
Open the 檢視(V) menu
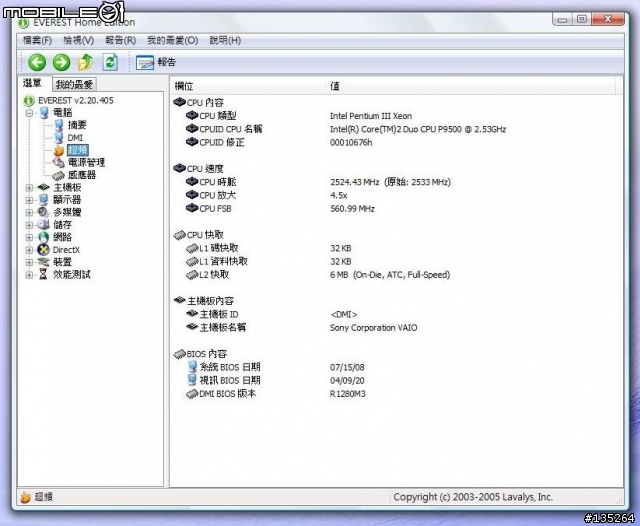(x=78, y=40)
